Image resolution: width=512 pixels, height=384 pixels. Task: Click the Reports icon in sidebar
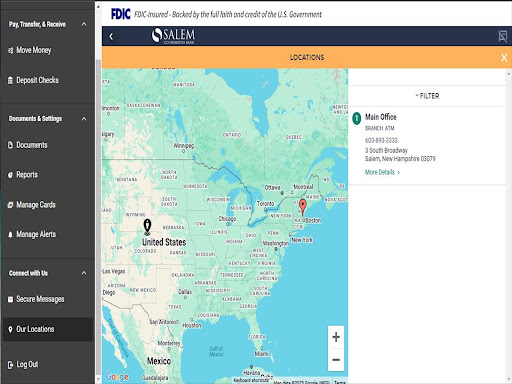10,175
